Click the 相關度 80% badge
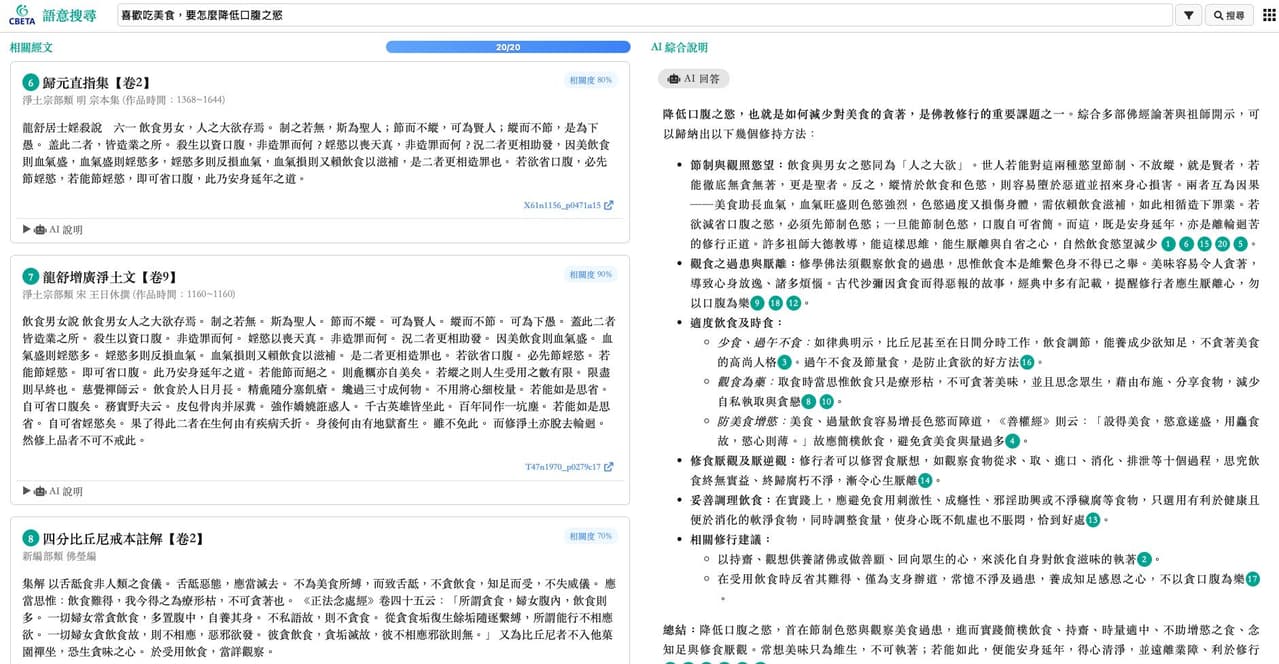 590,80
